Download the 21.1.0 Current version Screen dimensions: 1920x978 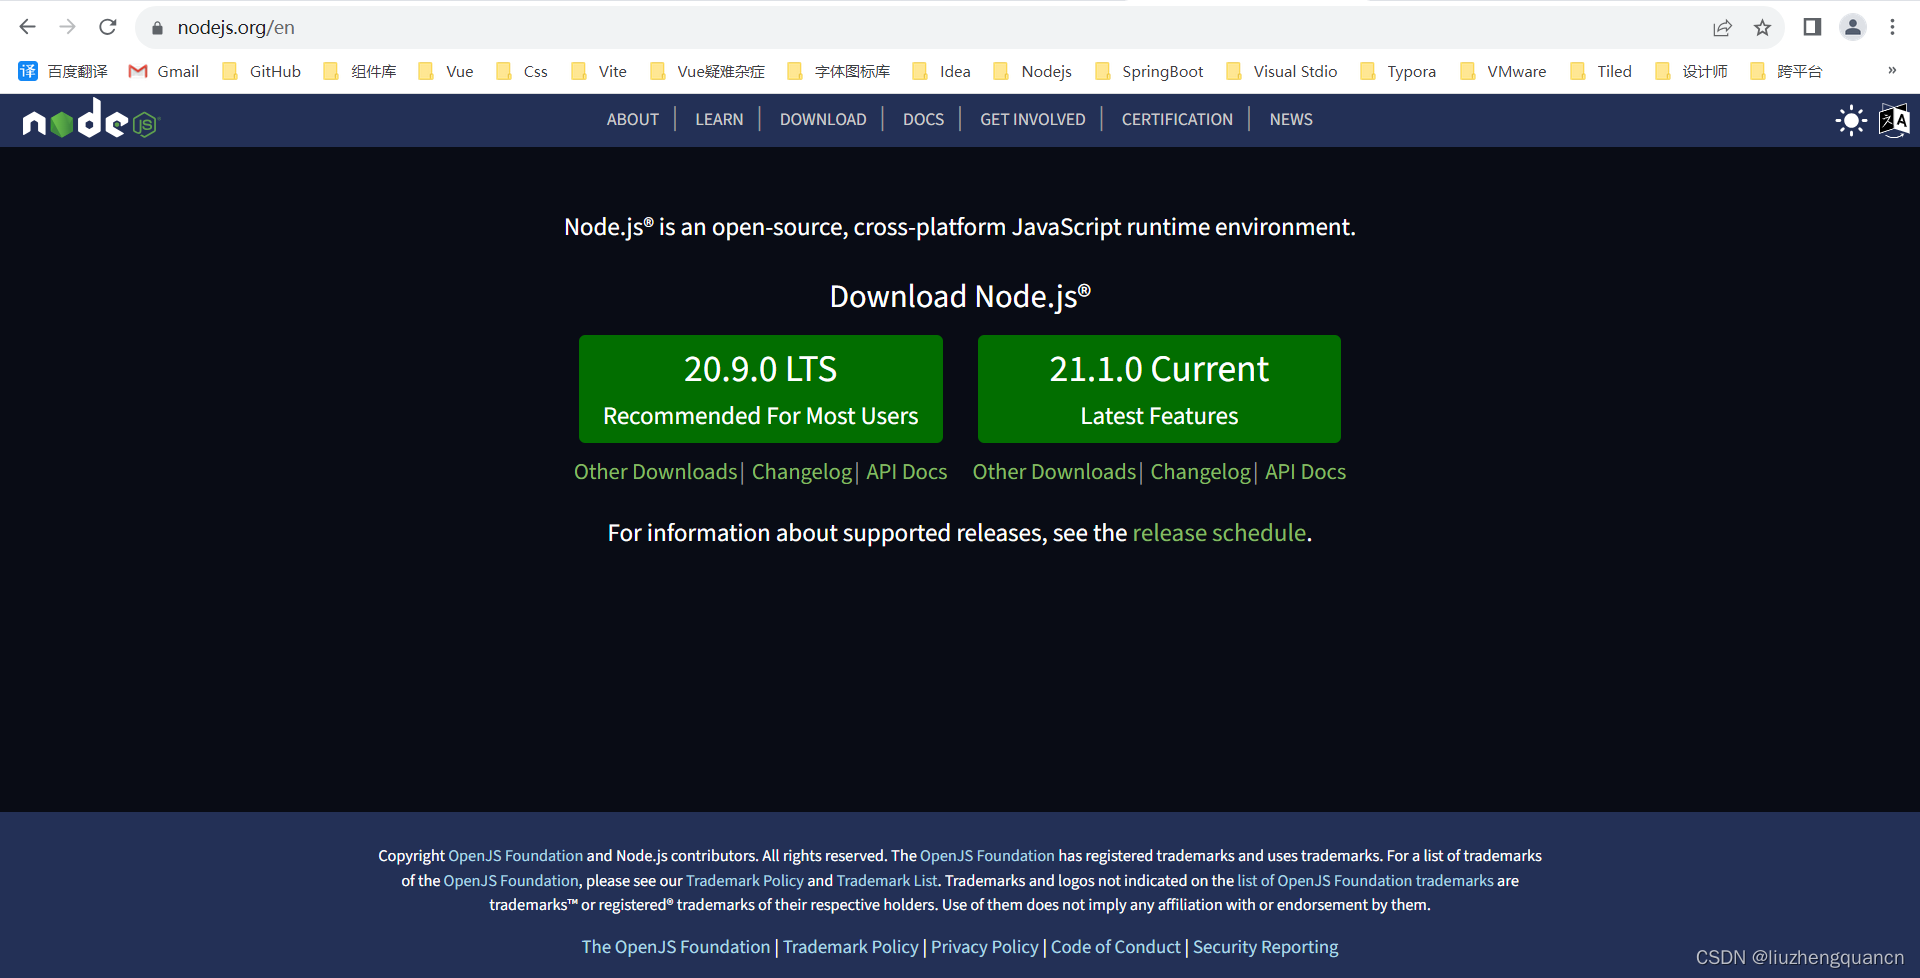coord(1159,389)
